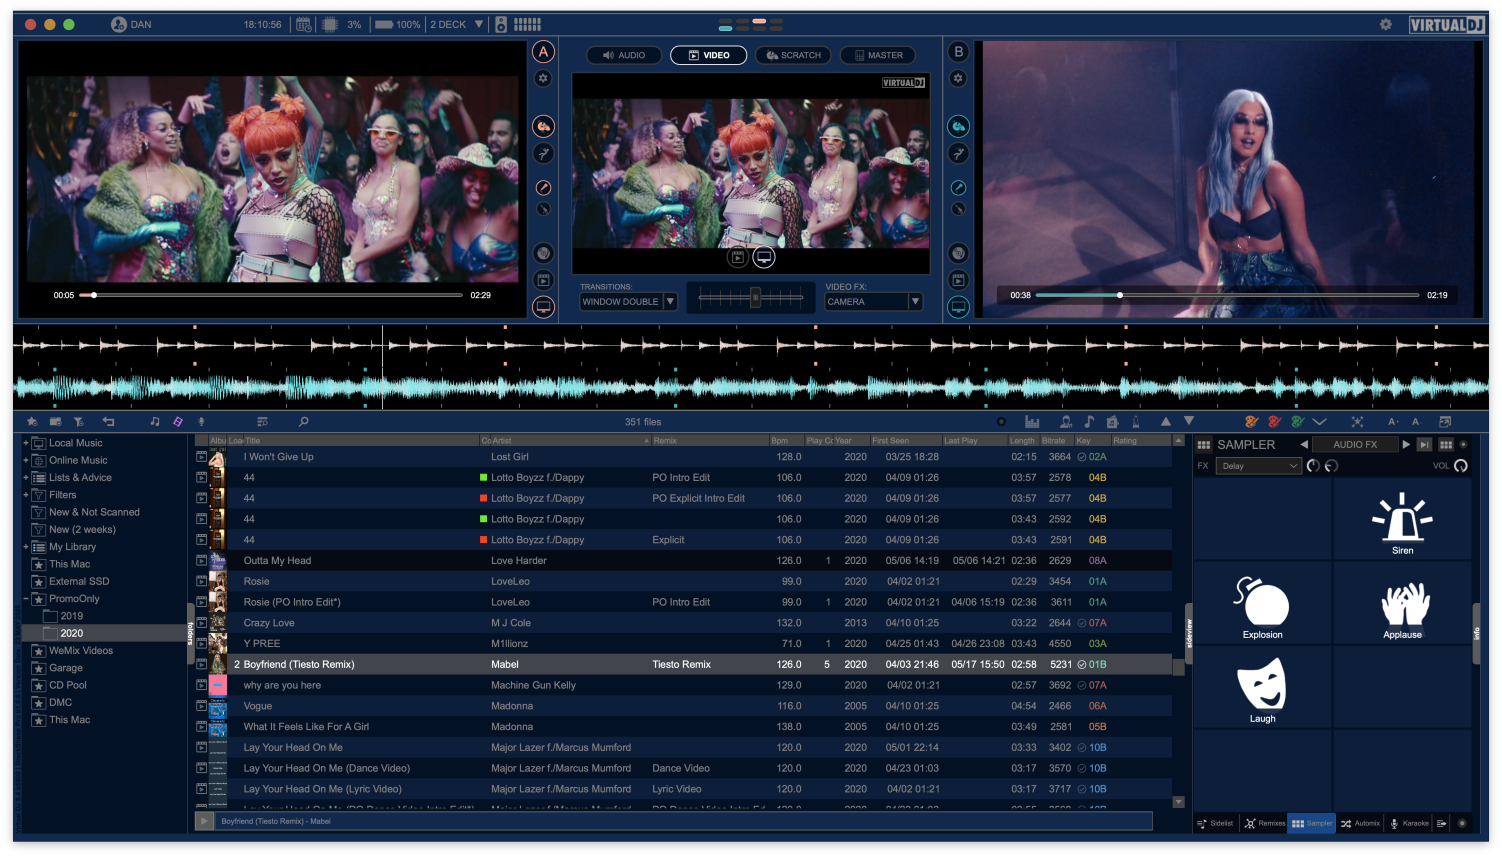
Task: Open the 2 DECK layout dropdown
Action: [x=457, y=24]
